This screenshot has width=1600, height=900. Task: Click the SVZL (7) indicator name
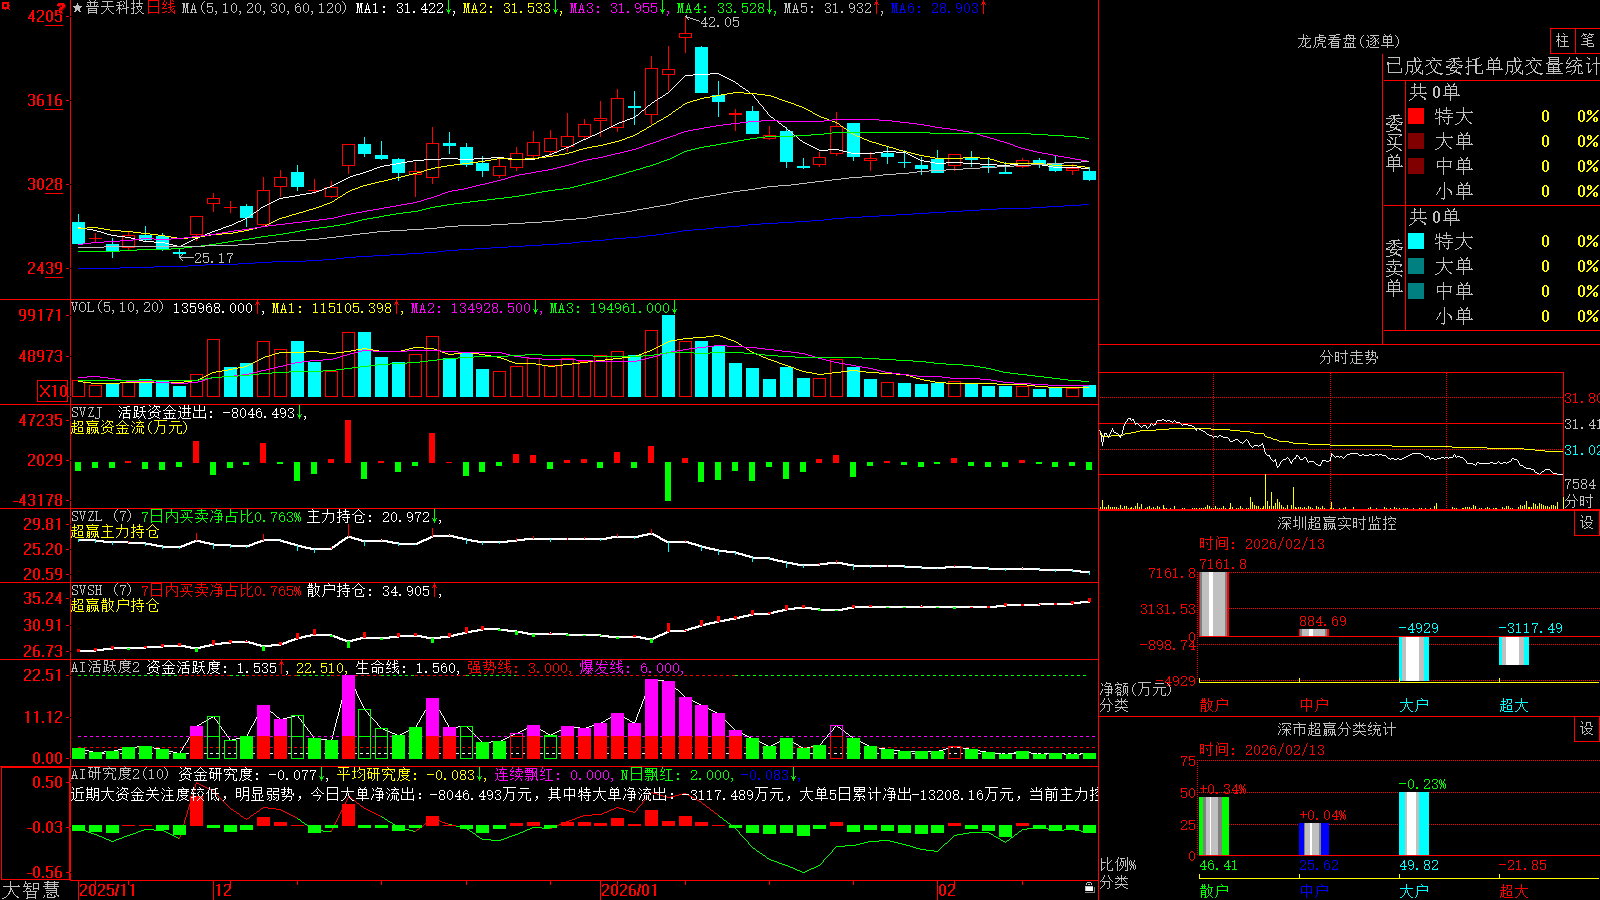[x=101, y=517]
